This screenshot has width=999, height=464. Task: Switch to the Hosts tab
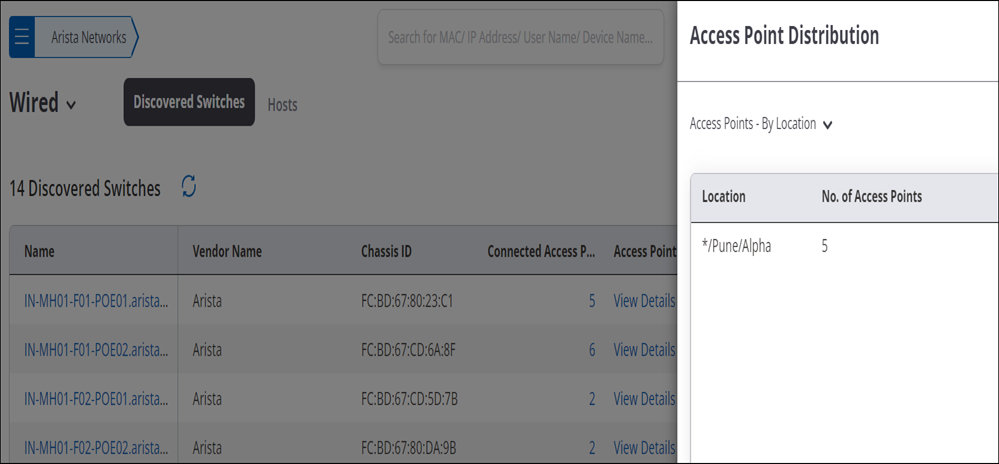coord(282,105)
